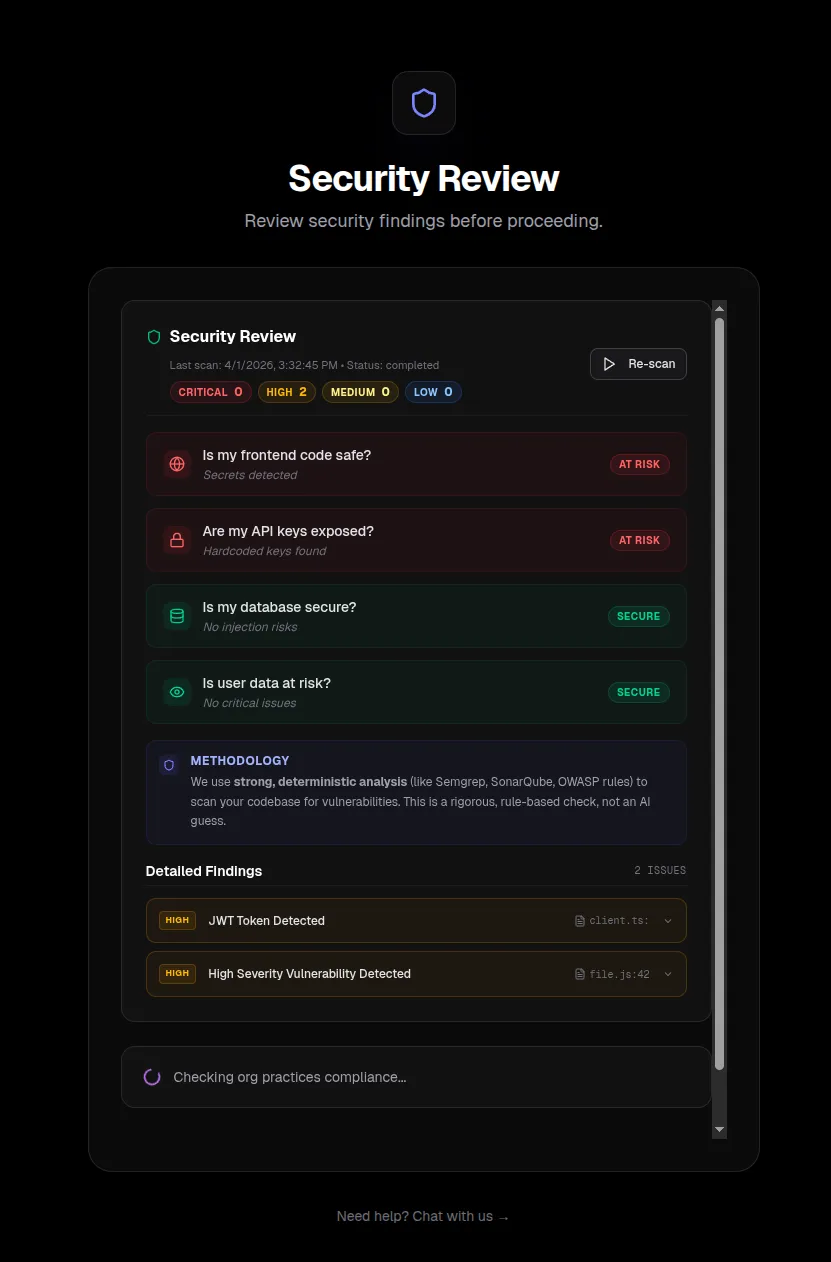Click the file icon beside file.js:42
This screenshot has height=1262, width=831.
click(578, 973)
